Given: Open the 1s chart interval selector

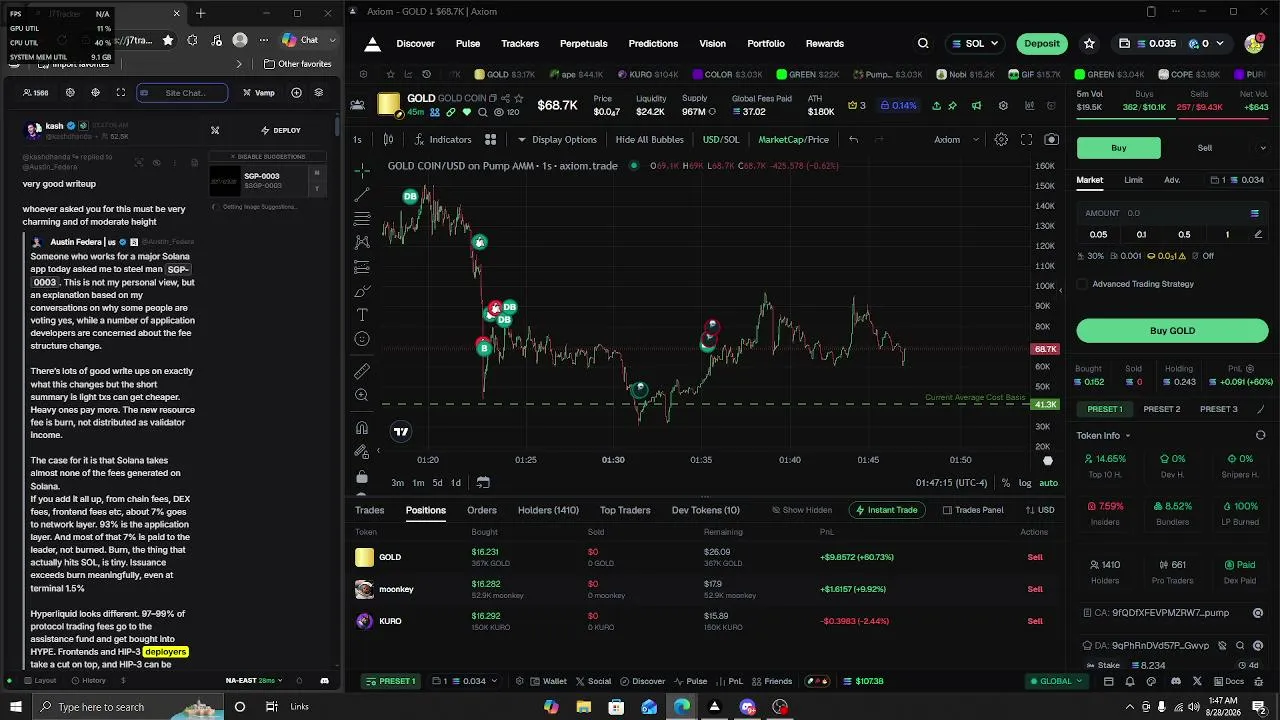Looking at the screenshot, I should click(x=357, y=140).
